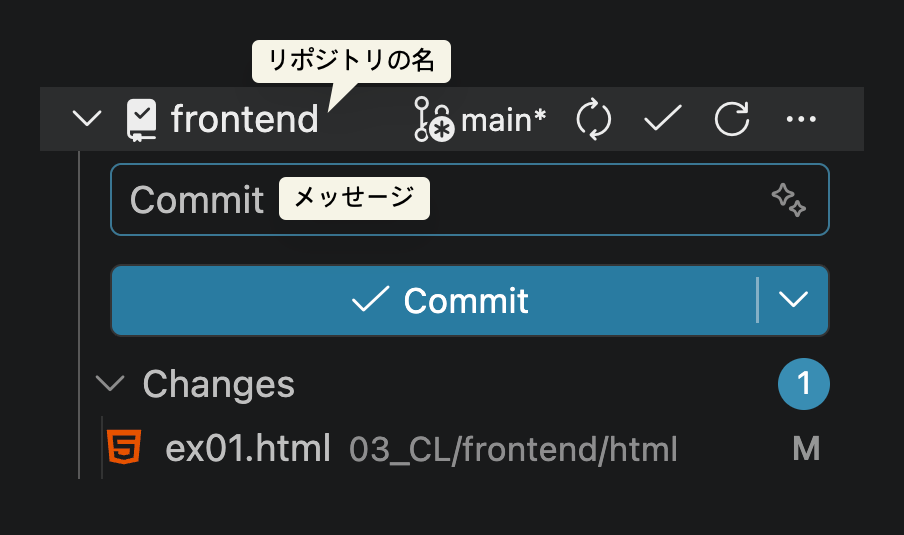Open the More Actions ellipsis menu
Image resolution: width=904 pixels, height=535 pixels.
(801, 119)
